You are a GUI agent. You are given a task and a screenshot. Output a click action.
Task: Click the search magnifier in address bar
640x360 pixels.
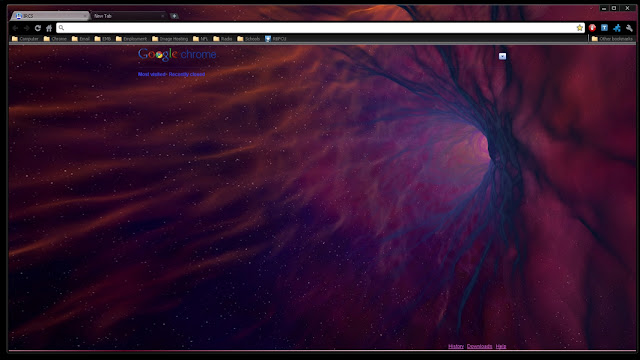click(61, 28)
